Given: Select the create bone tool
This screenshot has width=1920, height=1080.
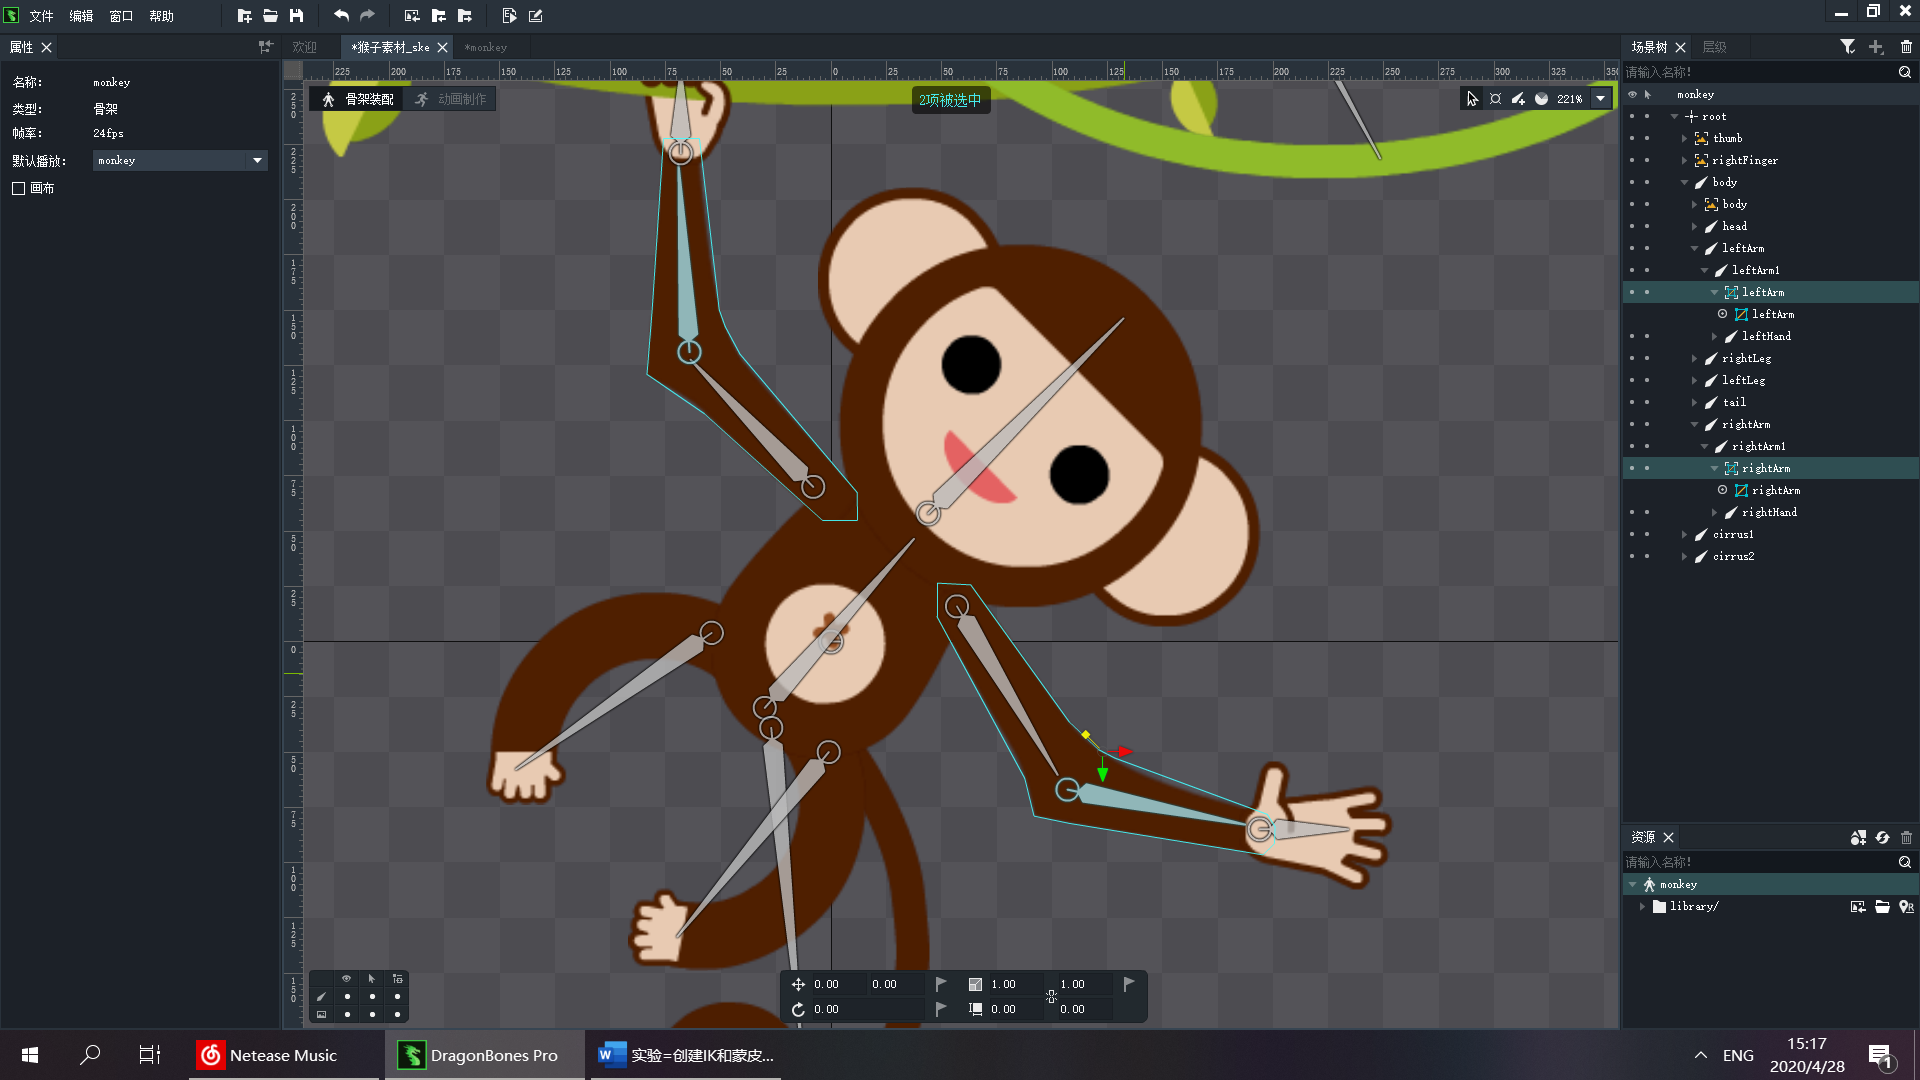Looking at the screenshot, I should tap(1518, 99).
